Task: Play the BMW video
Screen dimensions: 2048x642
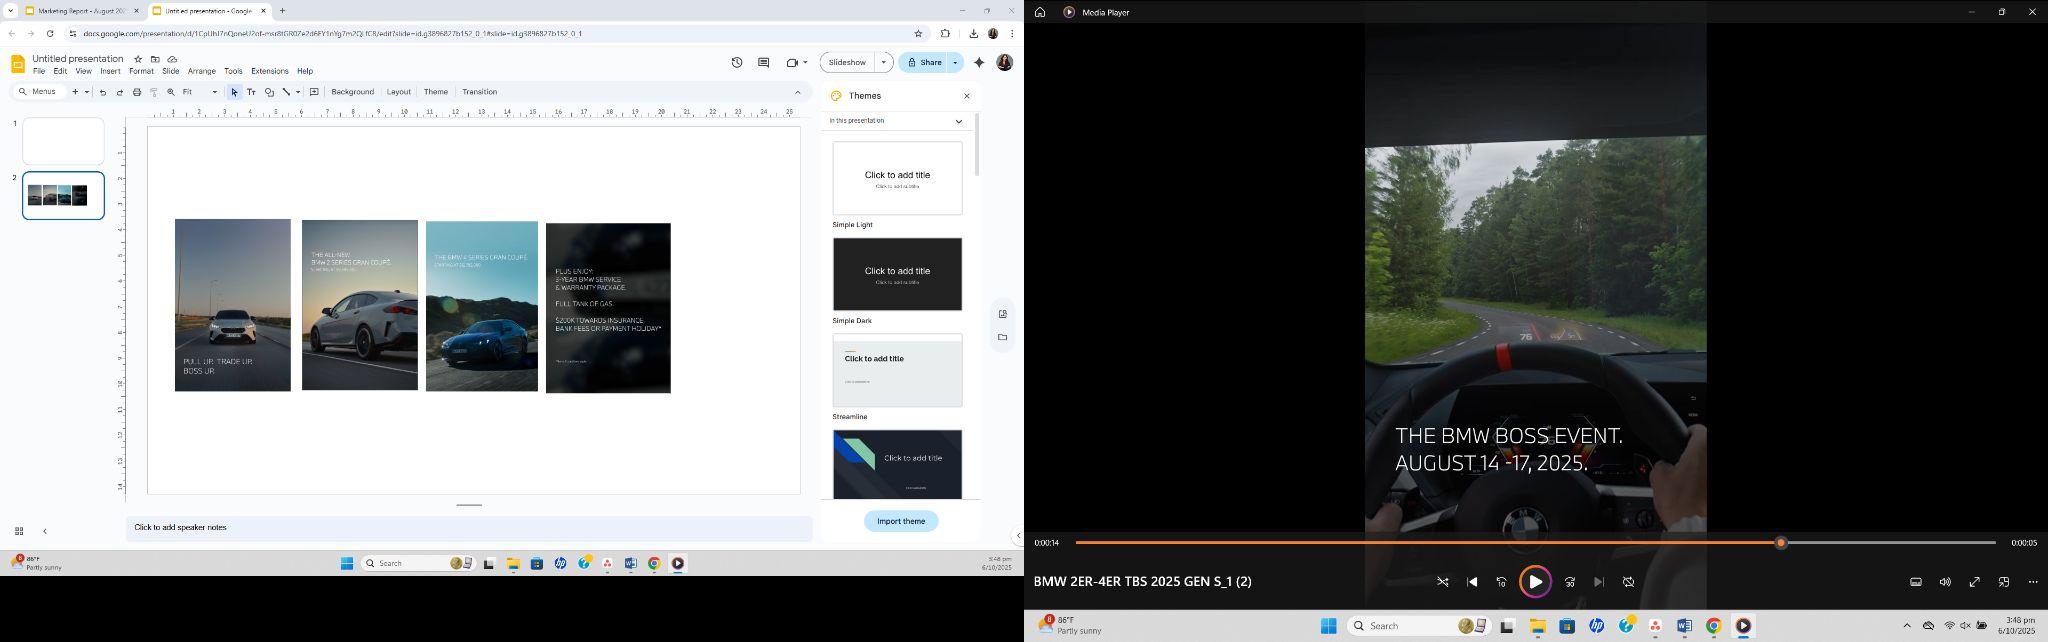Action: pos(1535,582)
